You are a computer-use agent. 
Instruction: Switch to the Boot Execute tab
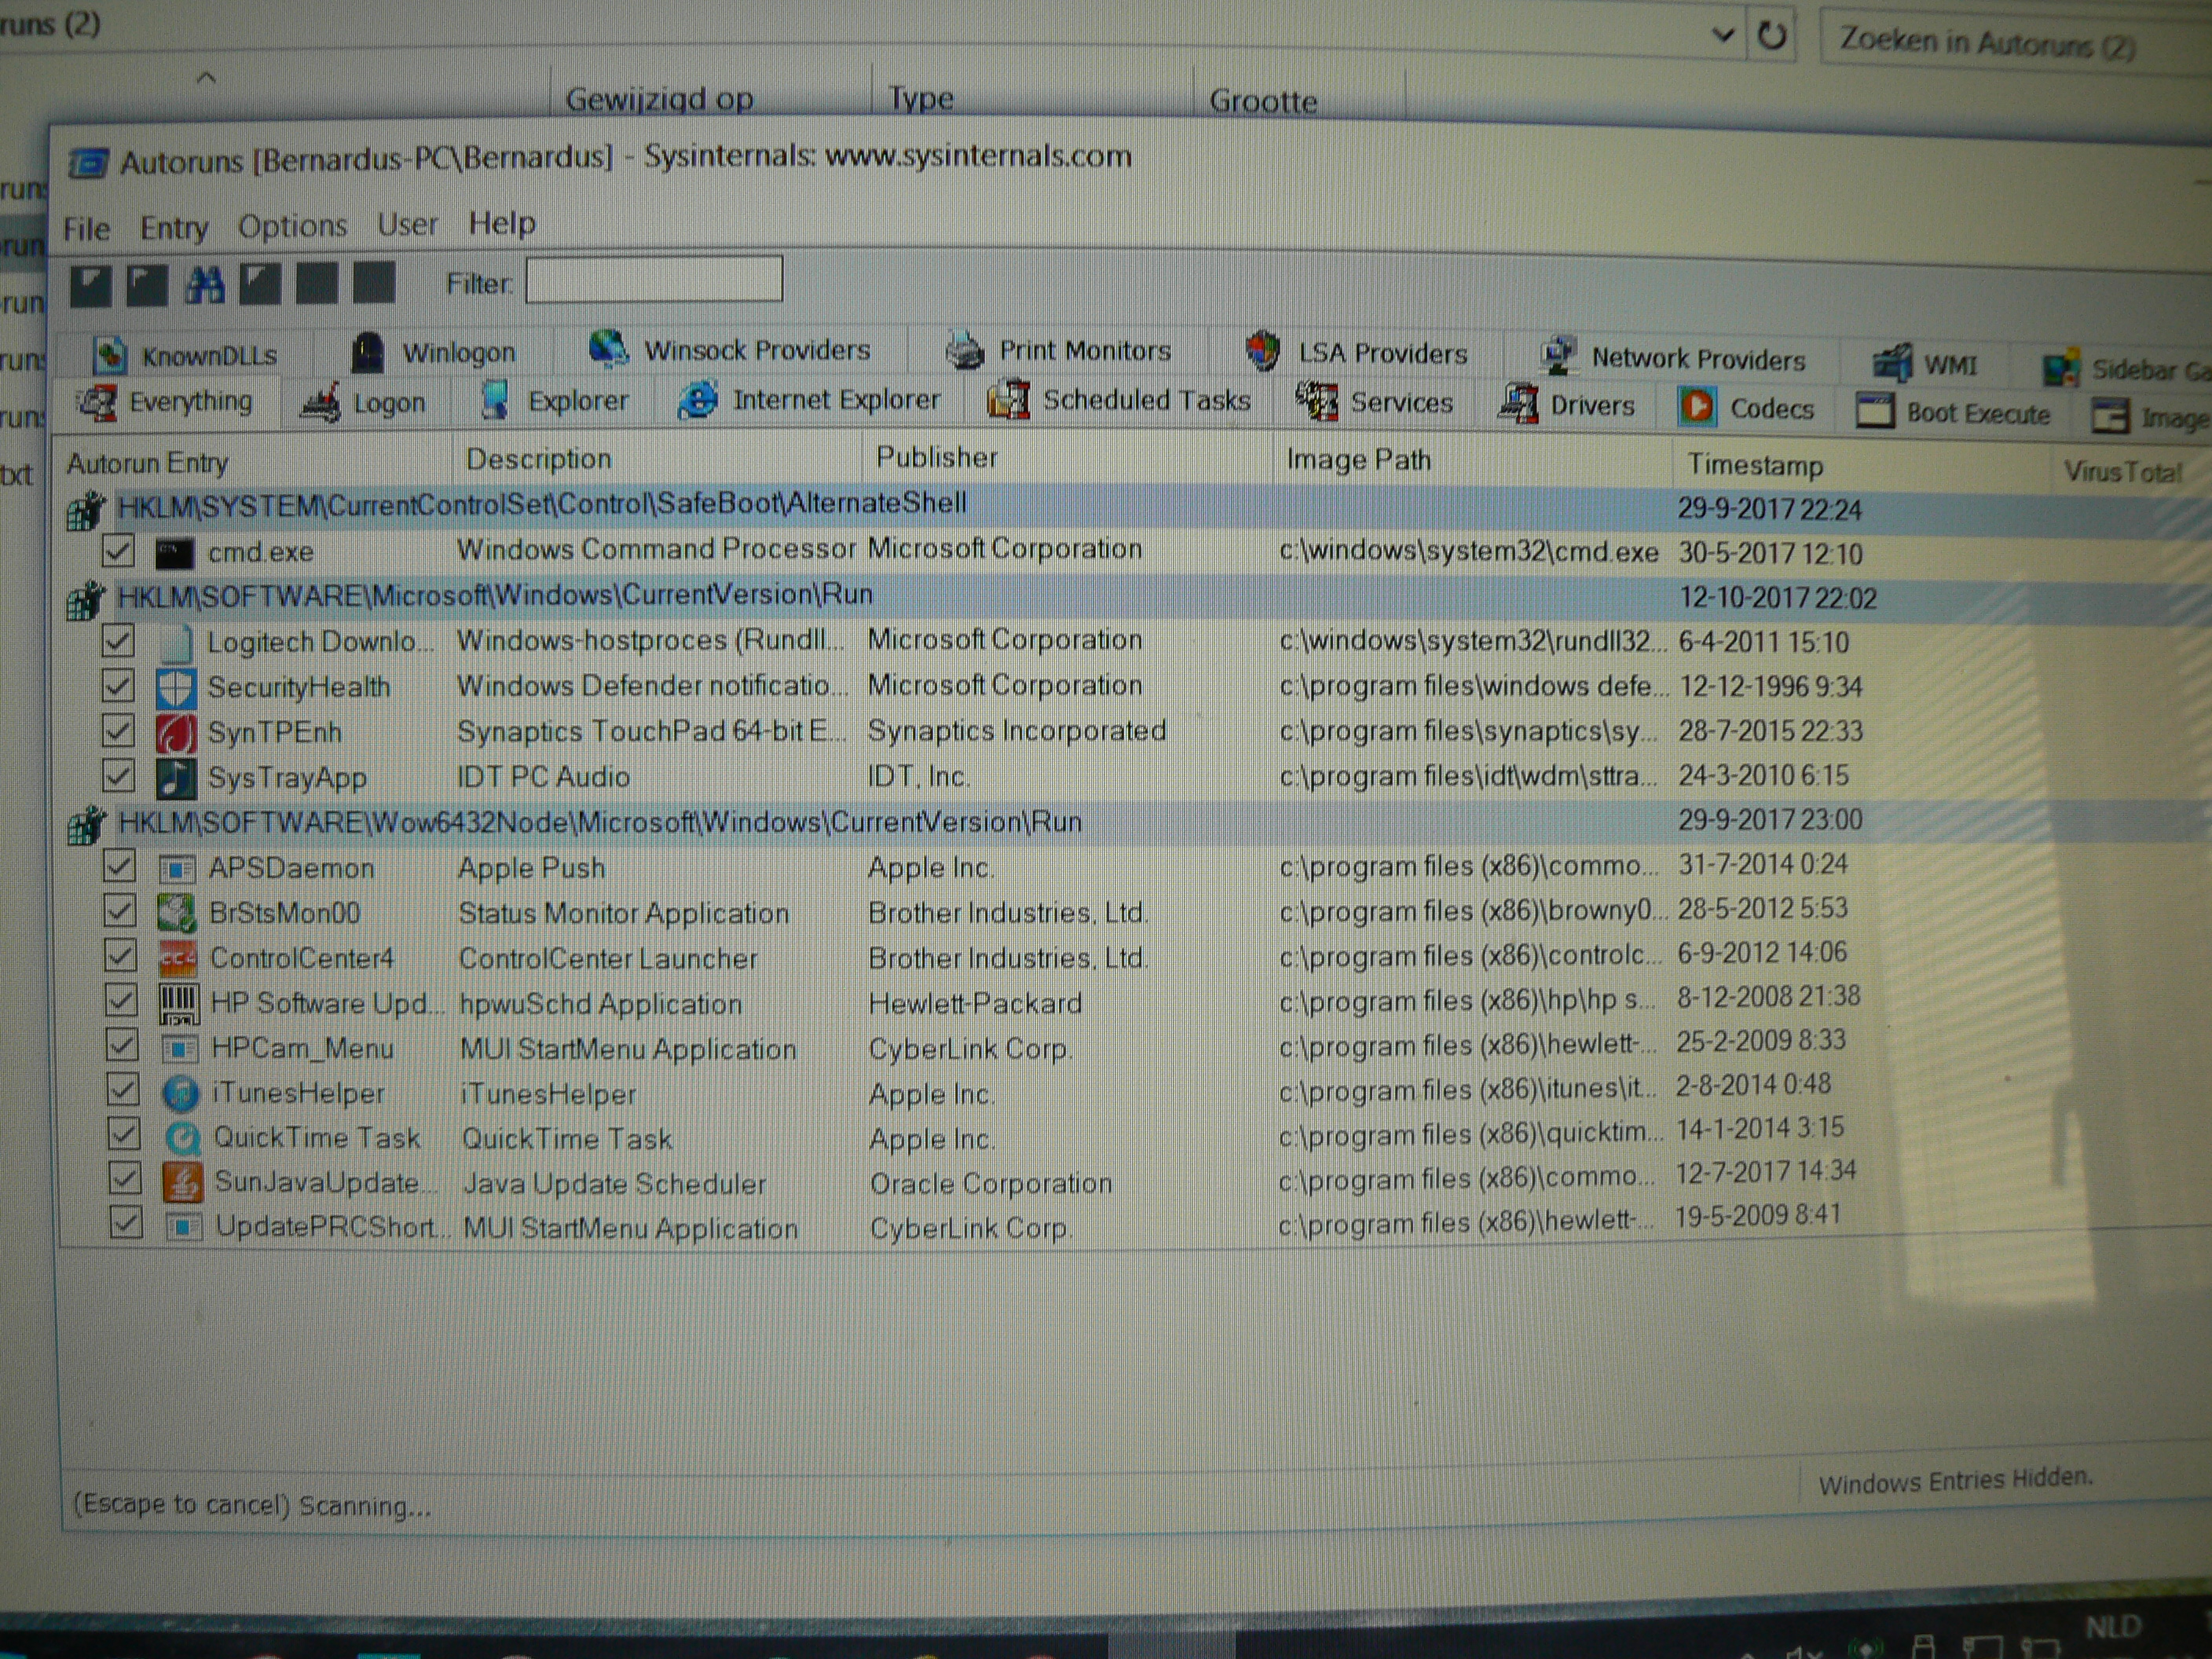(x=1953, y=412)
